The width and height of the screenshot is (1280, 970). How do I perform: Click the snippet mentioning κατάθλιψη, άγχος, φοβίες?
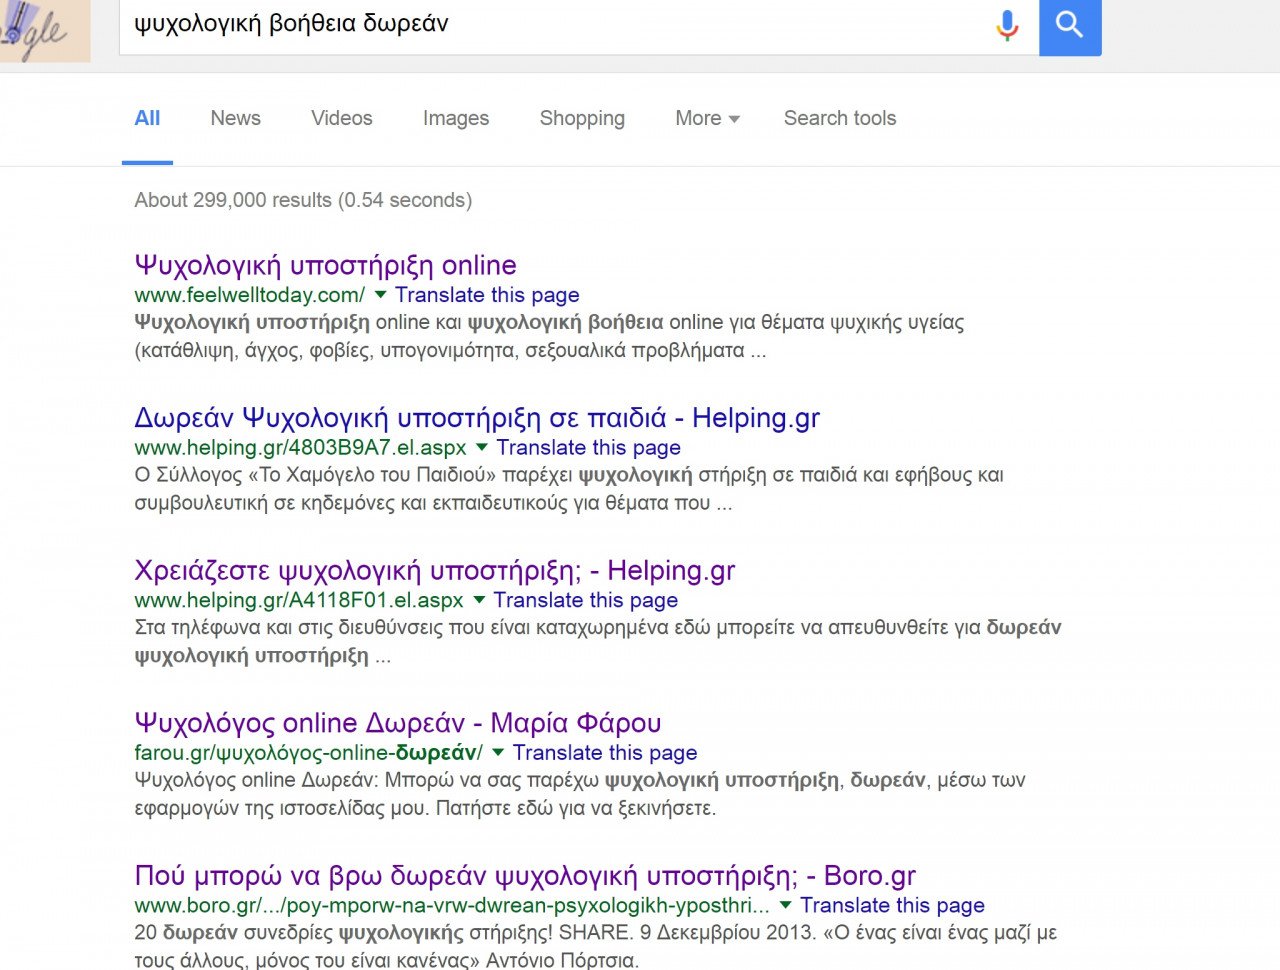pos(550,336)
